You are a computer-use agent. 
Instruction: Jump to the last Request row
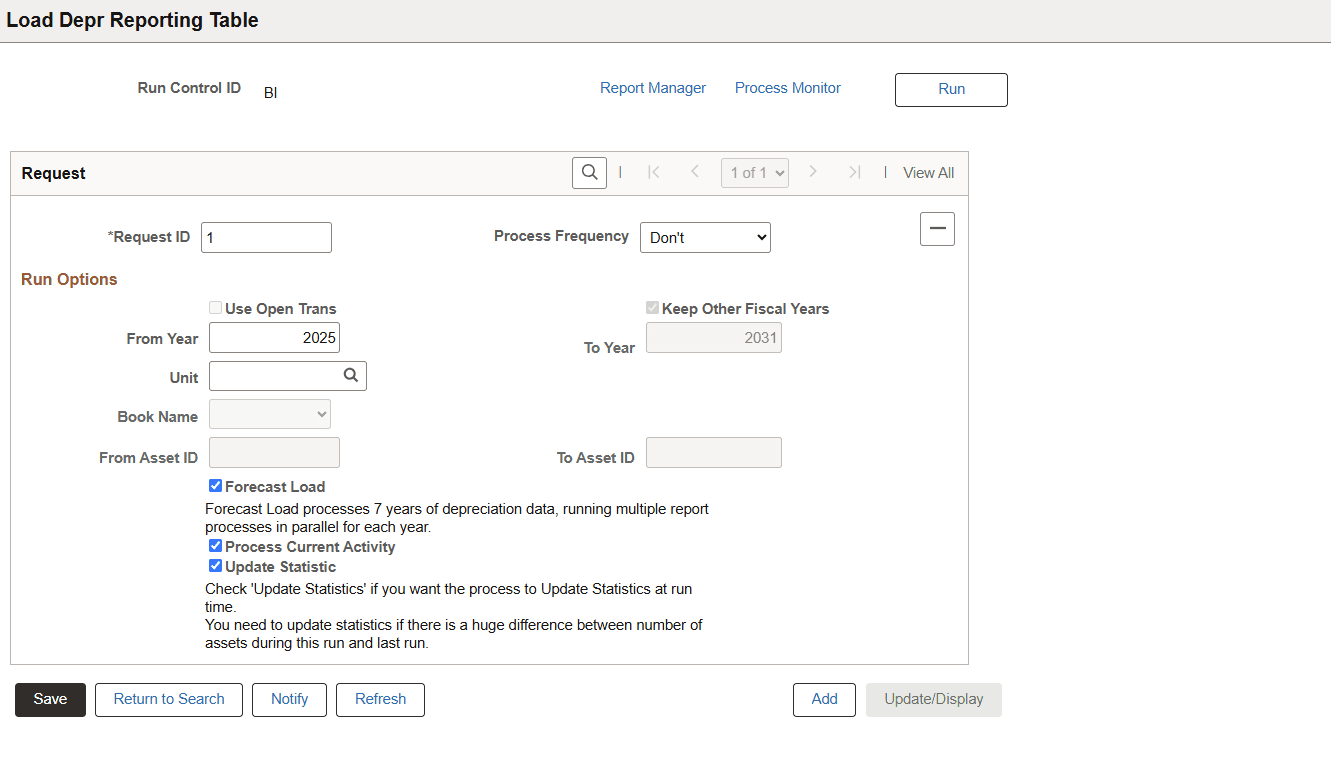point(855,172)
